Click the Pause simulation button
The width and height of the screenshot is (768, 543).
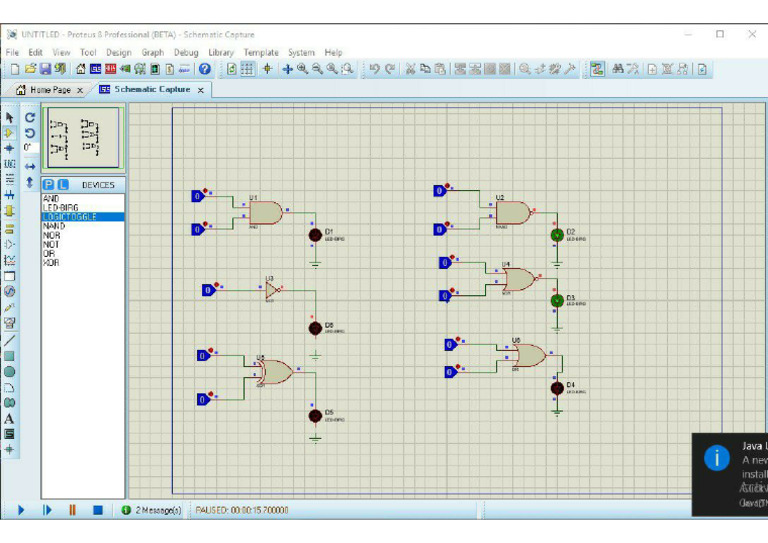click(x=72, y=510)
